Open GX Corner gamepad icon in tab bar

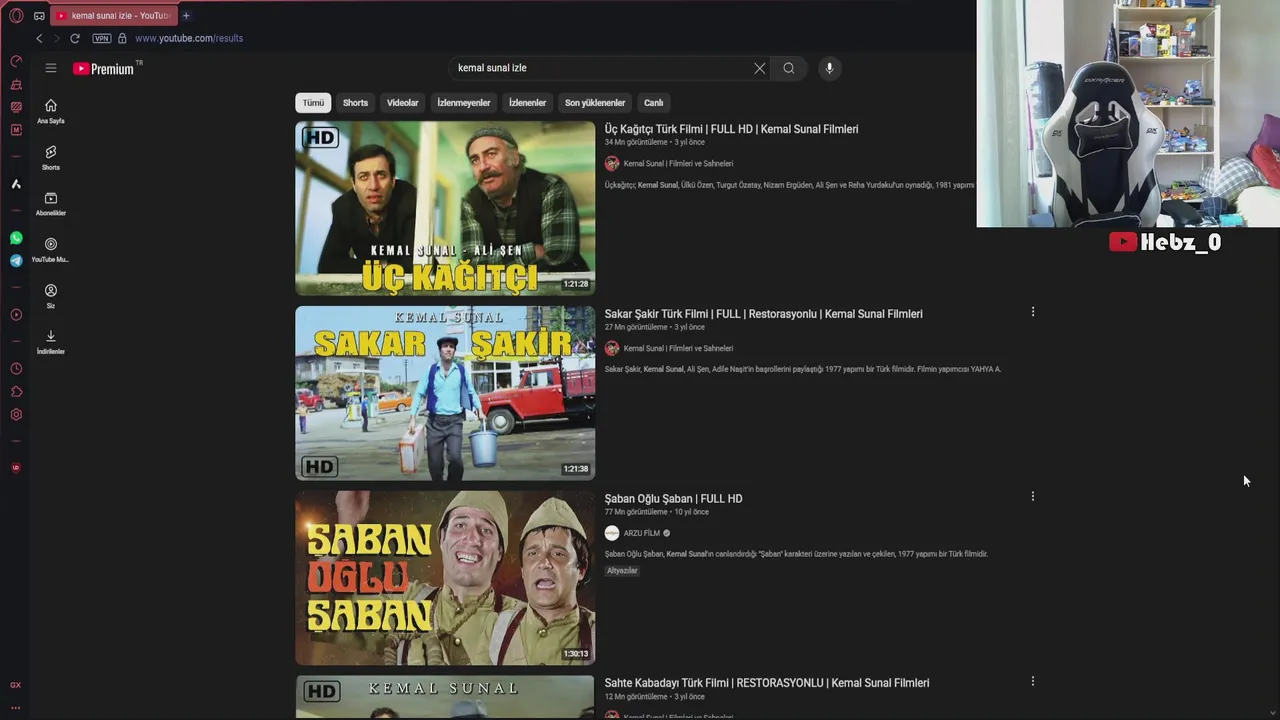point(39,16)
